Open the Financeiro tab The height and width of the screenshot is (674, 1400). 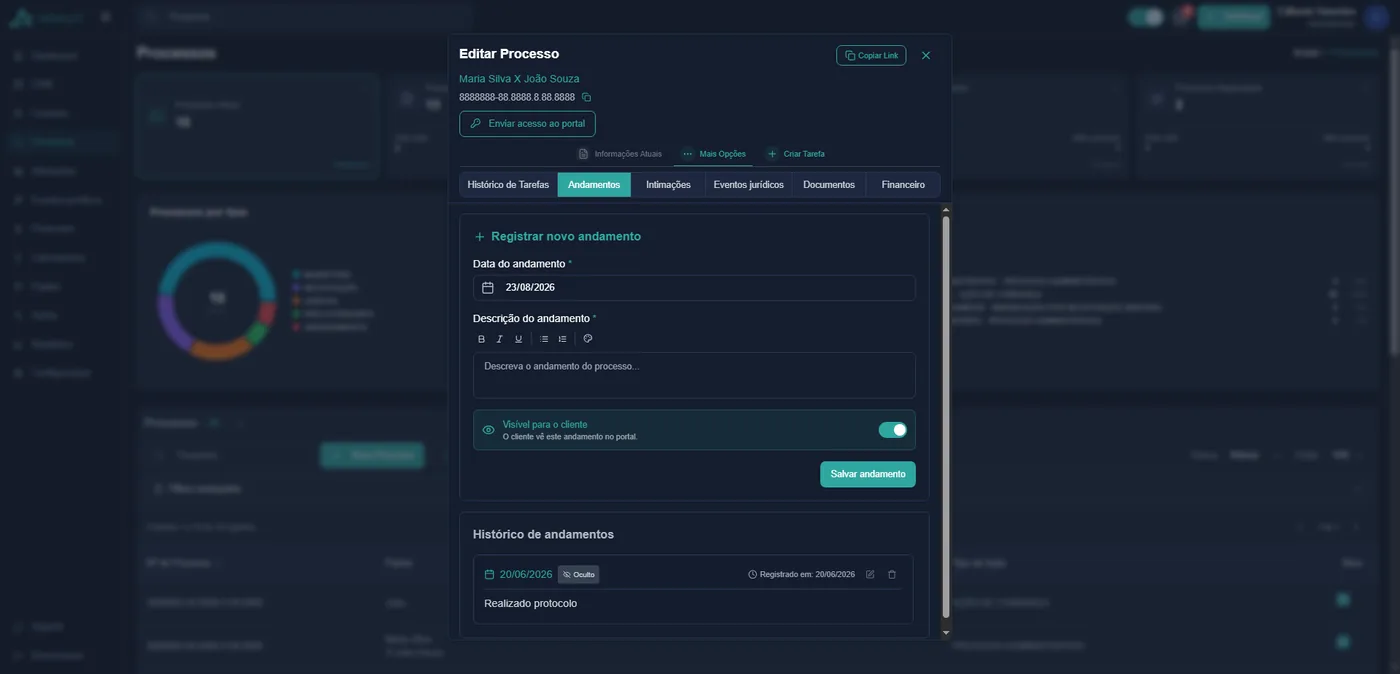pyautogui.click(x=903, y=184)
